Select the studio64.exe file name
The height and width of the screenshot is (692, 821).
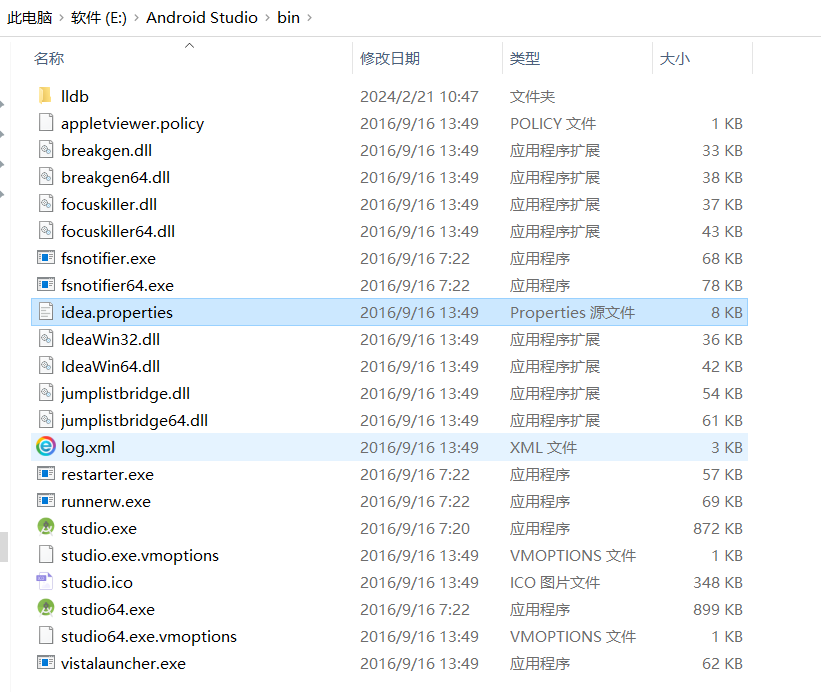(108, 609)
